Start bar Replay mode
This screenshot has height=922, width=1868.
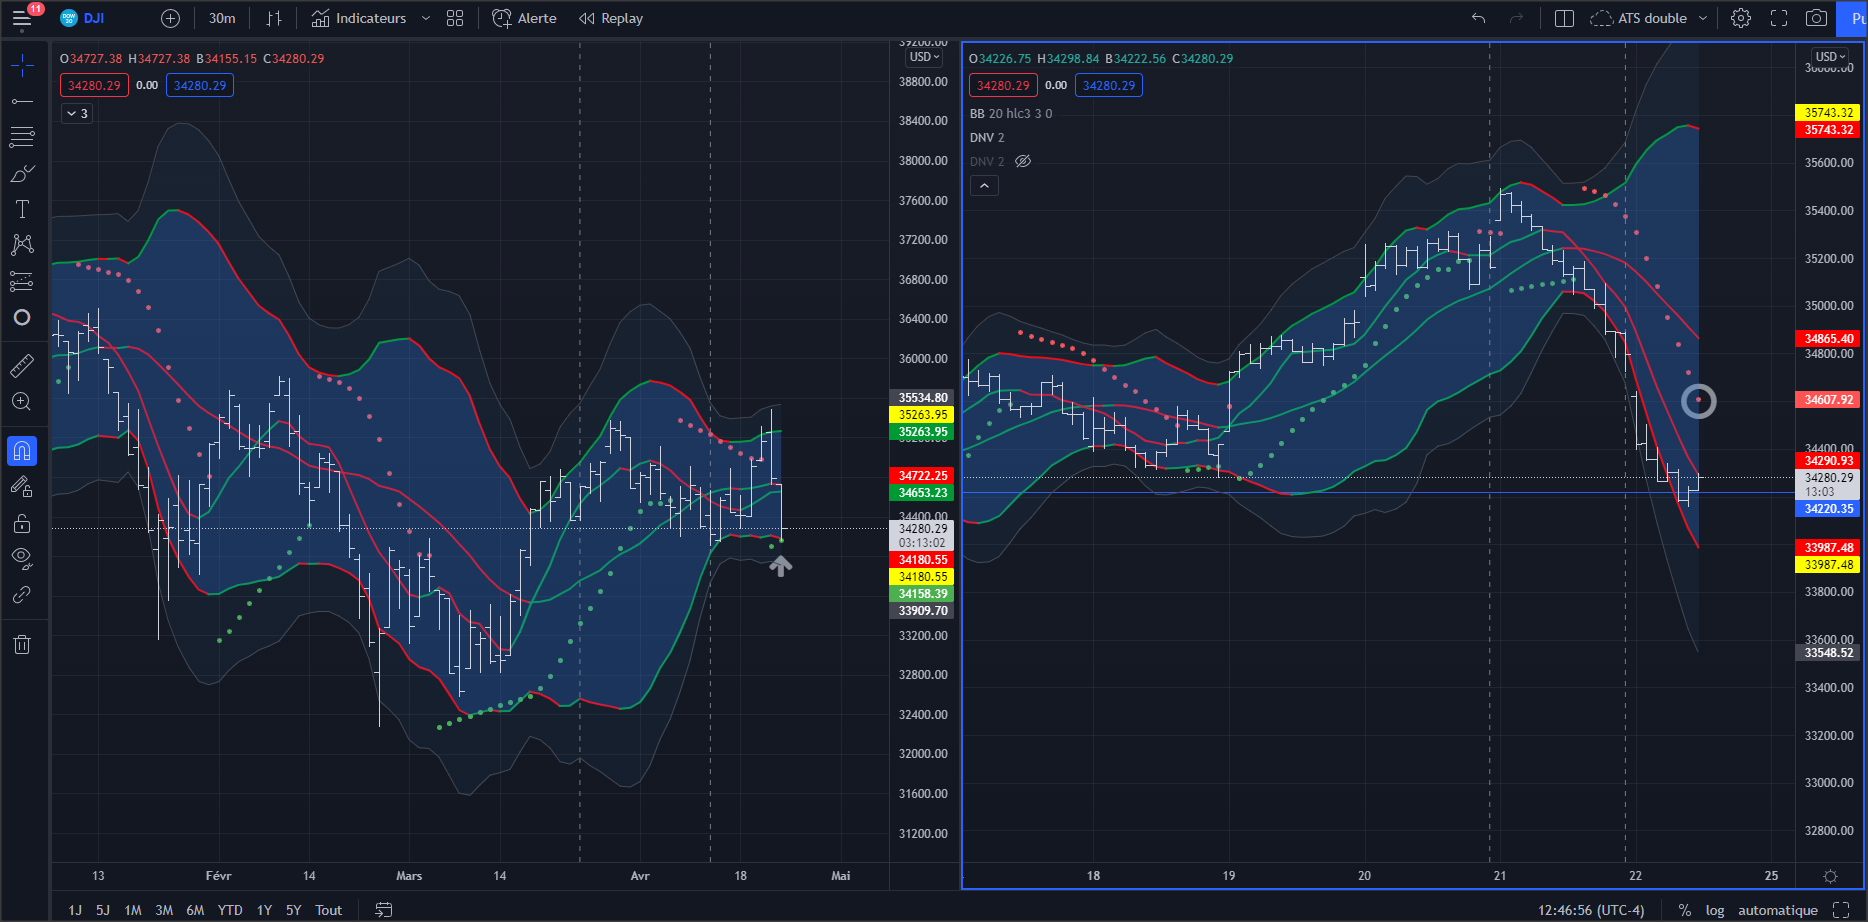pyautogui.click(x=611, y=18)
